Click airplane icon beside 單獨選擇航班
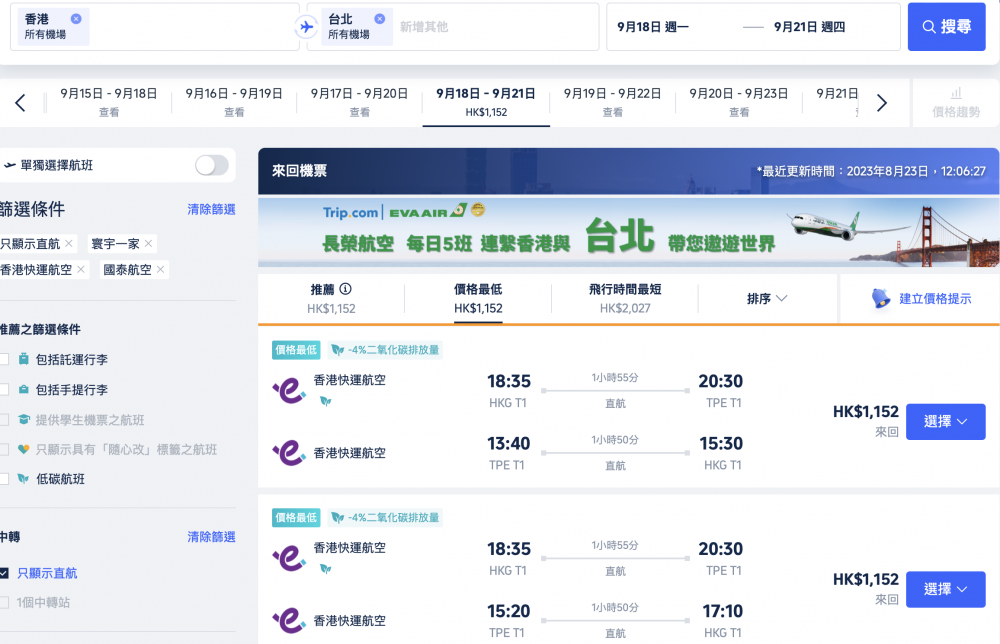The width and height of the screenshot is (1000, 644). click(x=10, y=165)
